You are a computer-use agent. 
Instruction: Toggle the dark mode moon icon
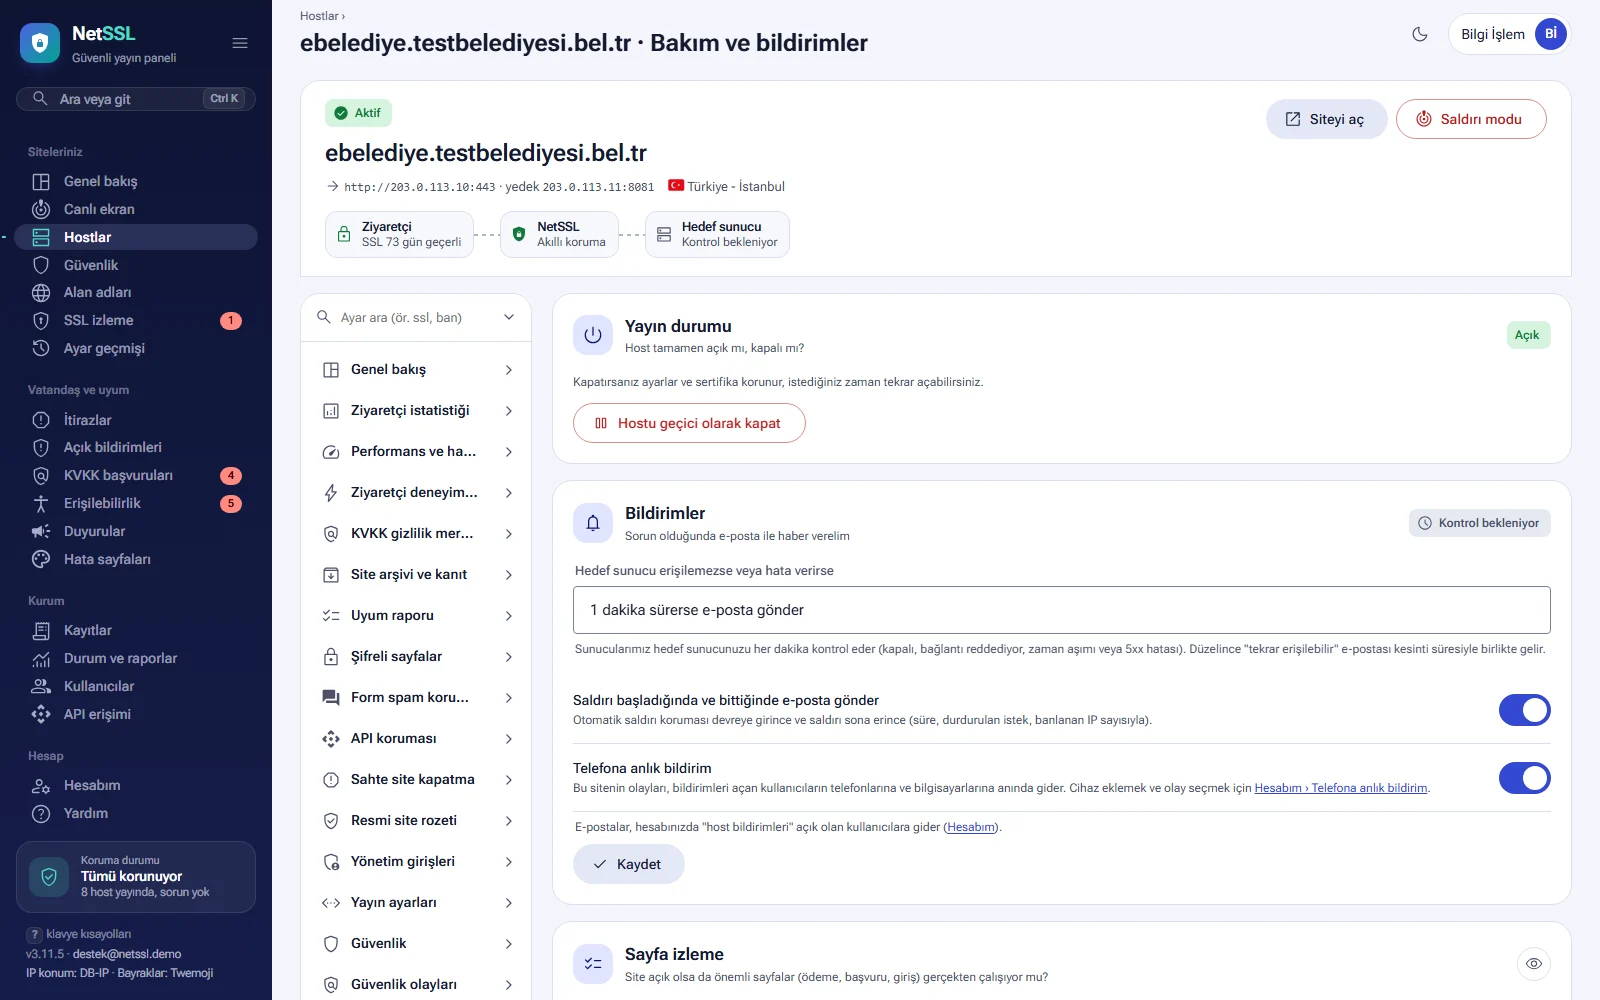(x=1420, y=34)
